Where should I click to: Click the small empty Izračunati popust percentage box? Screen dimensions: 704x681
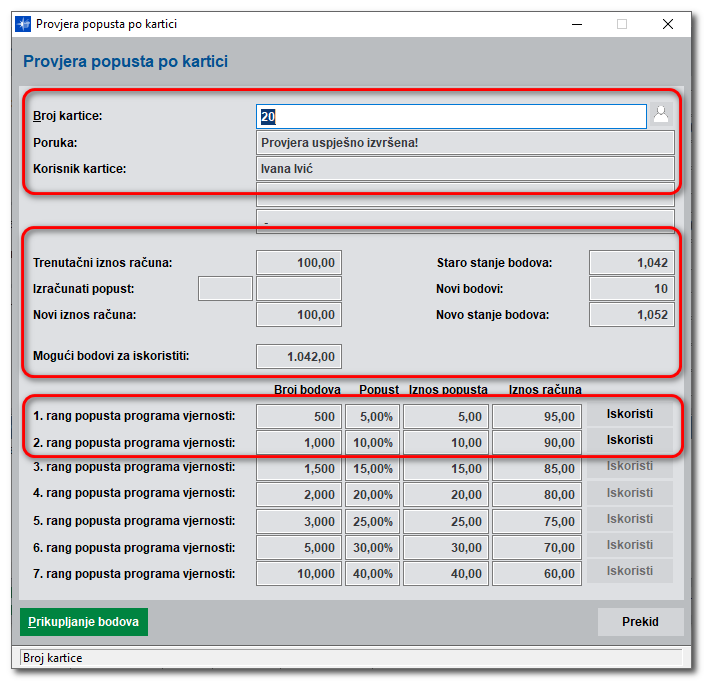(x=225, y=289)
